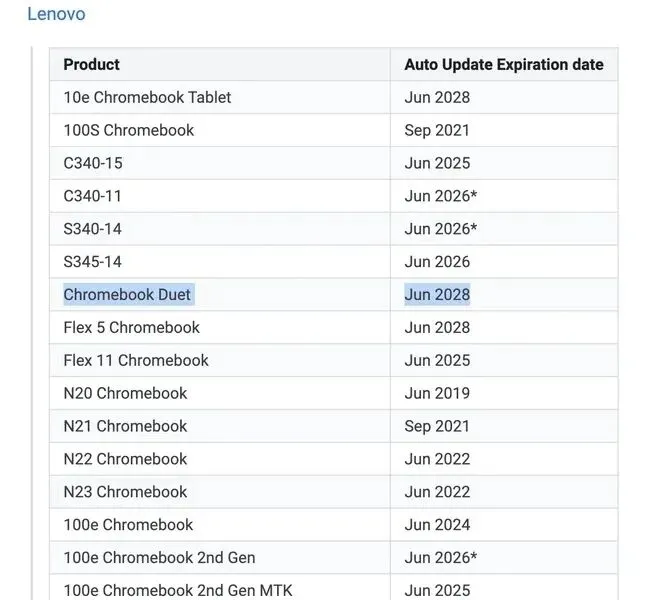This screenshot has width=648, height=600.
Task: Select the Flex 5 Chromebook cell
Action: click(131, 328)
